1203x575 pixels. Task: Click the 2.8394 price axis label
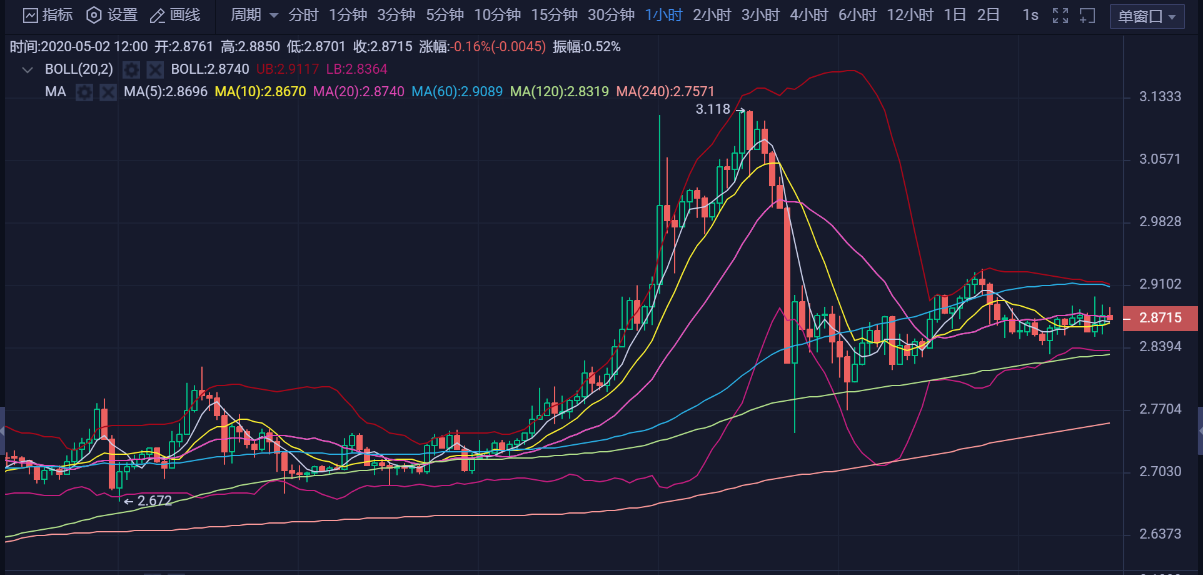(1161, 346)
